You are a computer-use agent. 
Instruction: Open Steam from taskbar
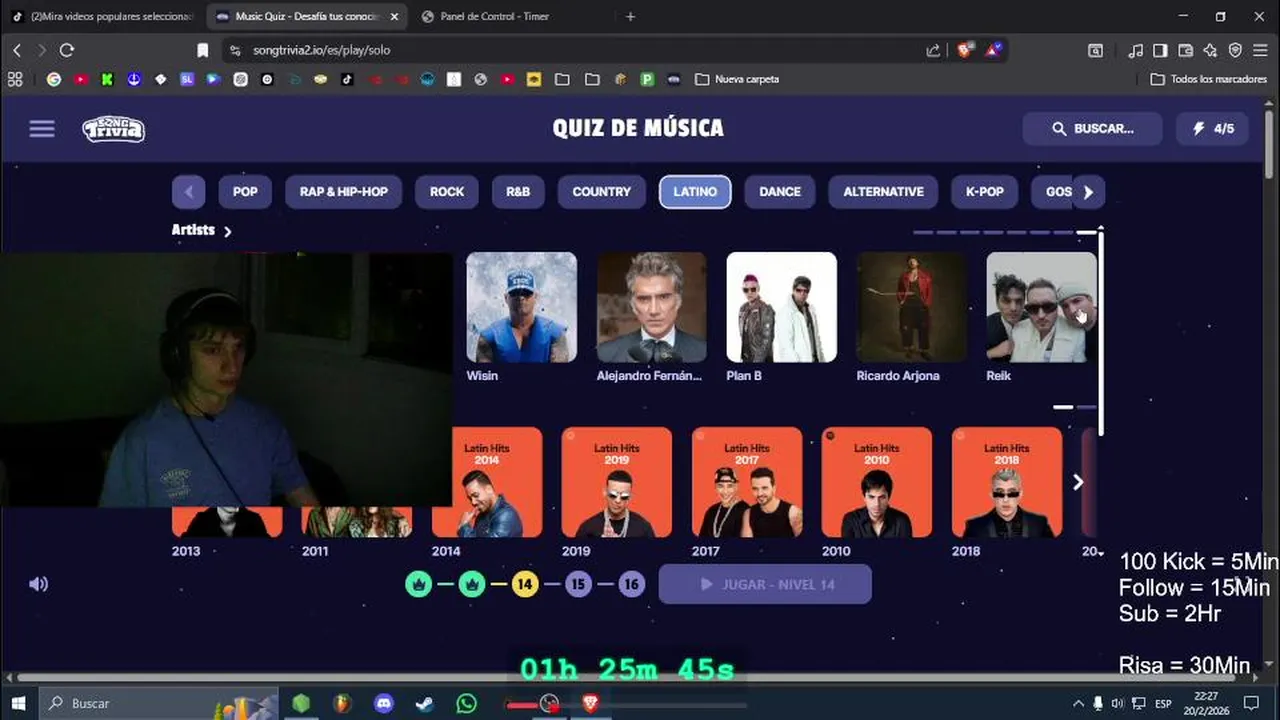pos(425,703)
